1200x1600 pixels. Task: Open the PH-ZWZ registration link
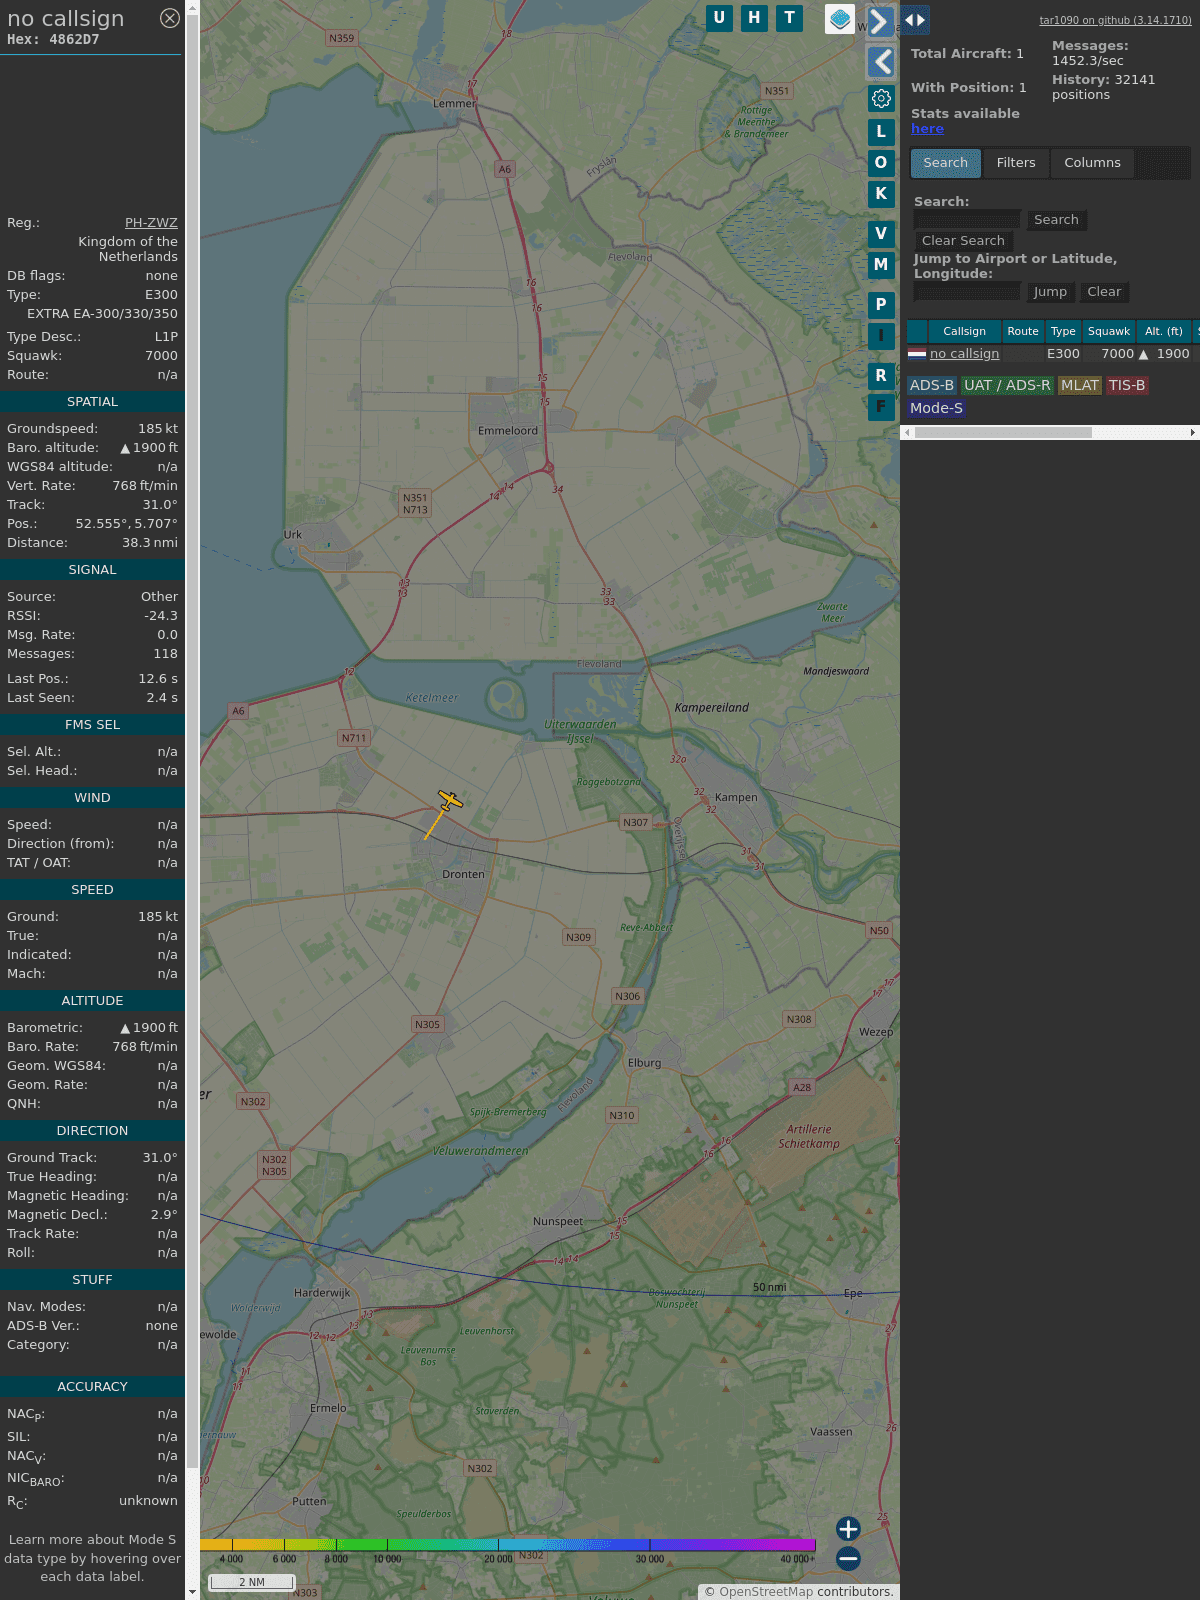click(151, 223)
